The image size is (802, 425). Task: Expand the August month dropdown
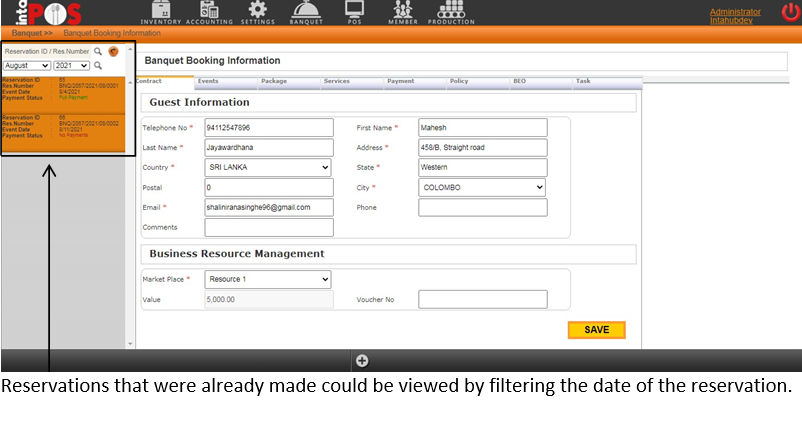[27, 65]
